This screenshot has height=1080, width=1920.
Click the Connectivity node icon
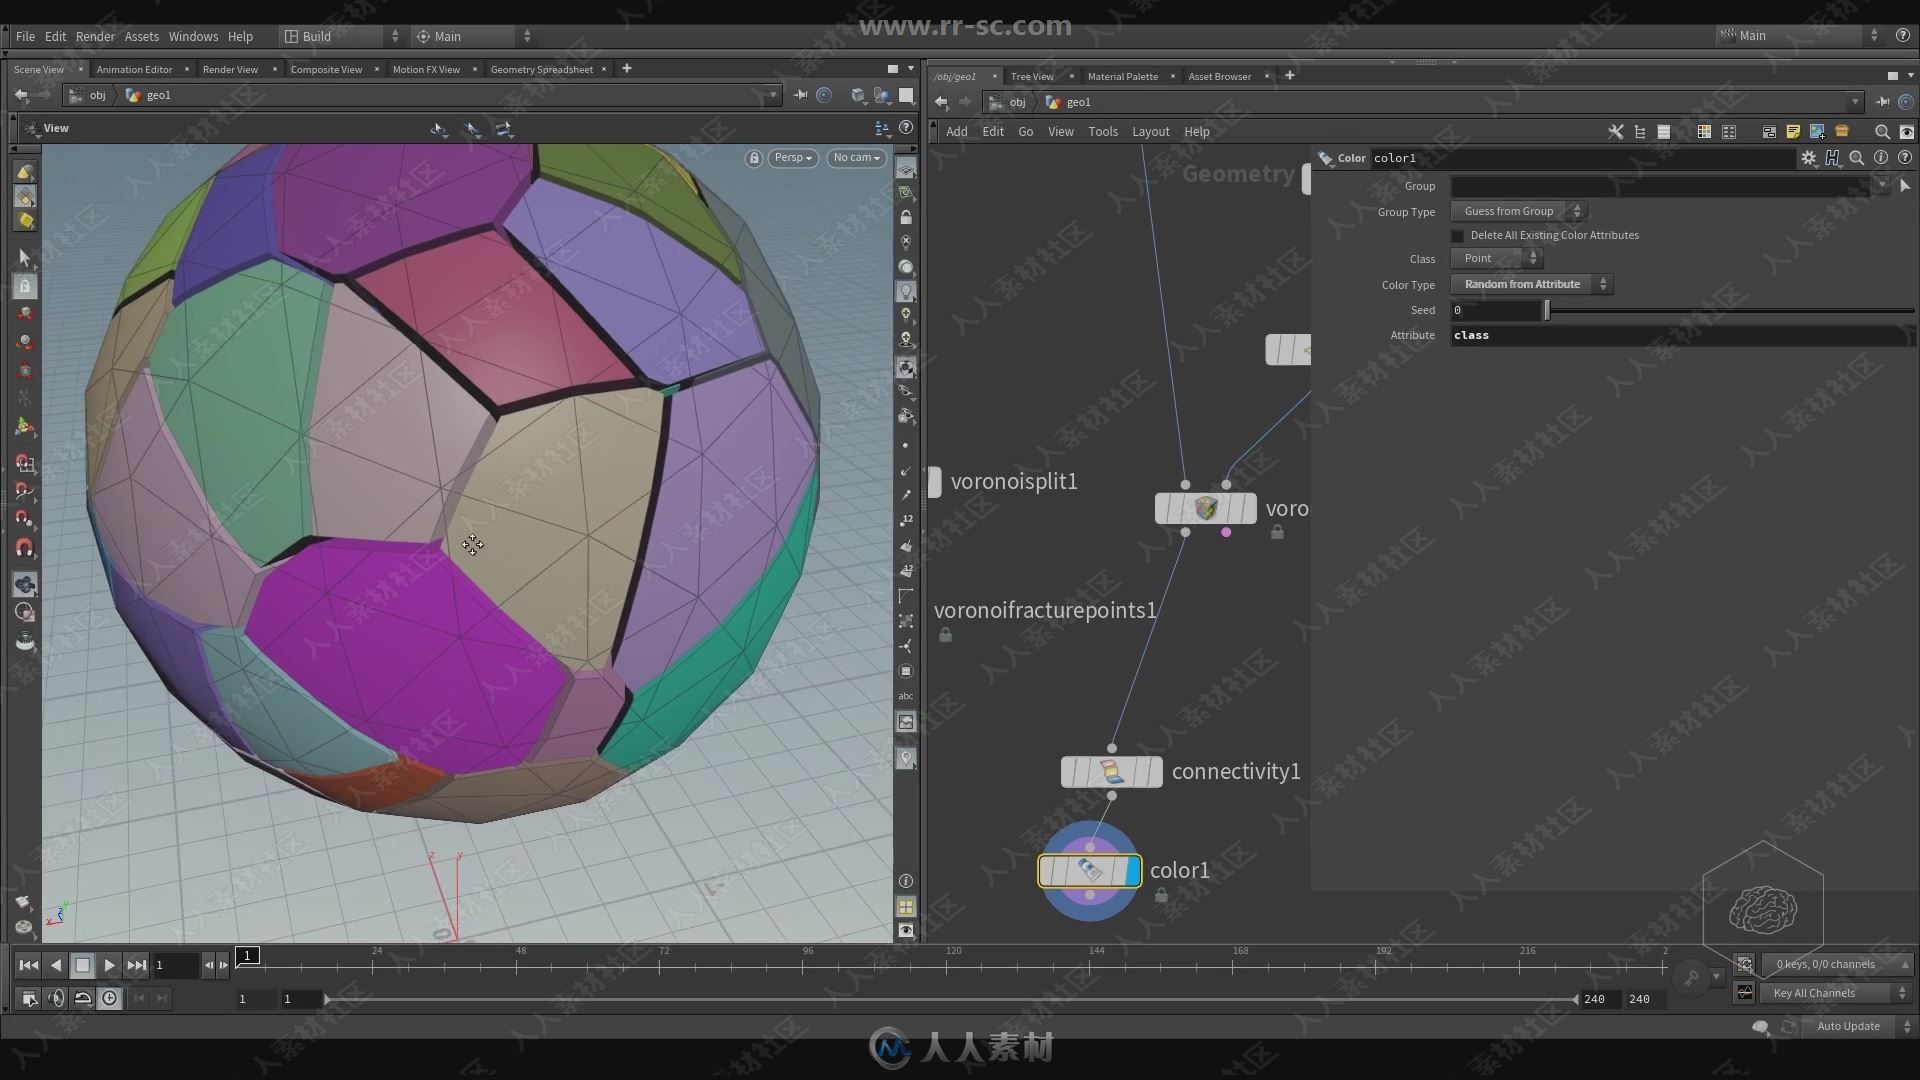point(1110,771)
